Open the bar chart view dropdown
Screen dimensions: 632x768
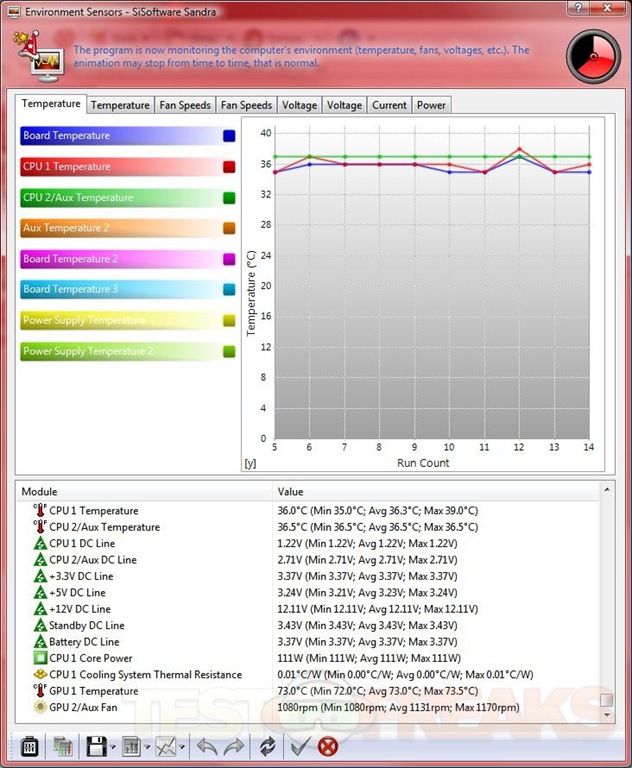click(x=147, y=747)
